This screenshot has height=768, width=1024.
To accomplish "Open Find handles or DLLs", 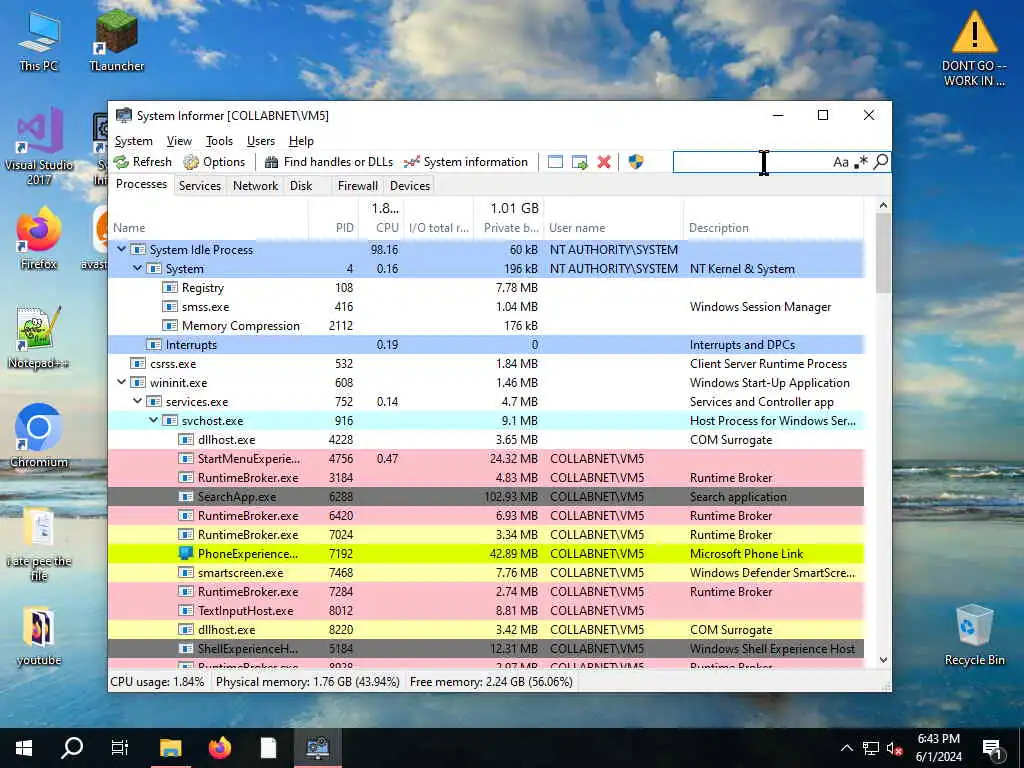I will pos(328,162).
